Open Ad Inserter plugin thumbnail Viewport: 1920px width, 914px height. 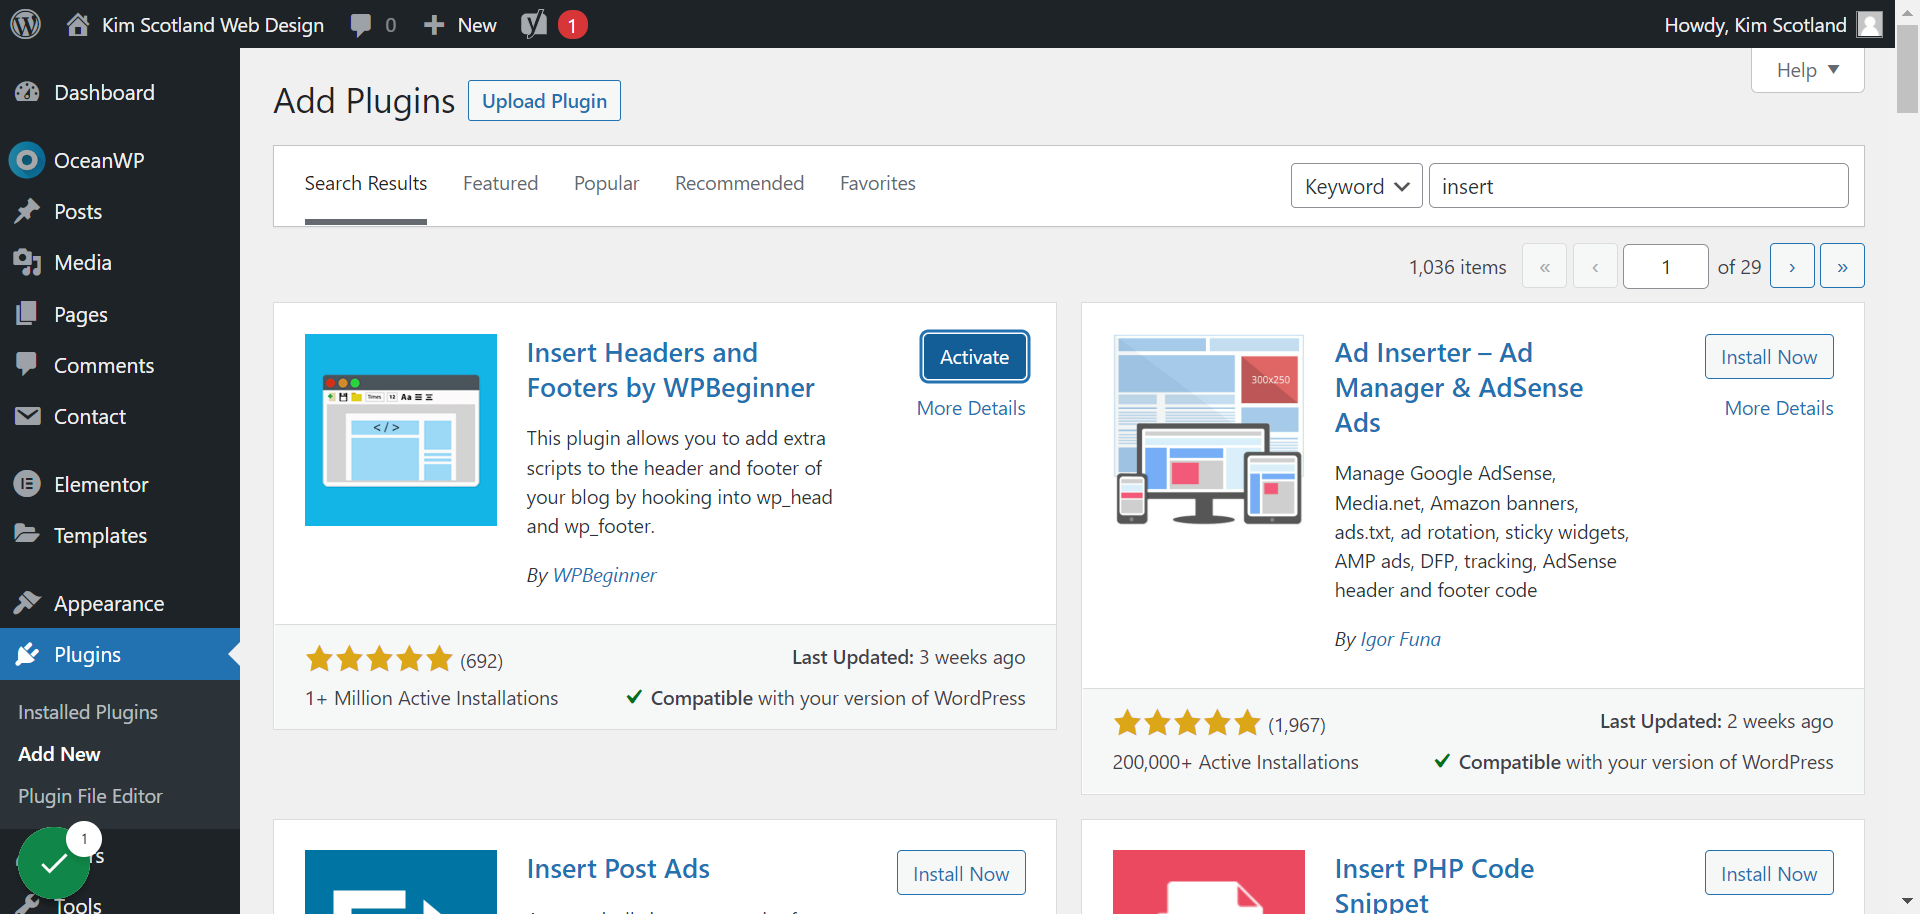click(1209, 430)
